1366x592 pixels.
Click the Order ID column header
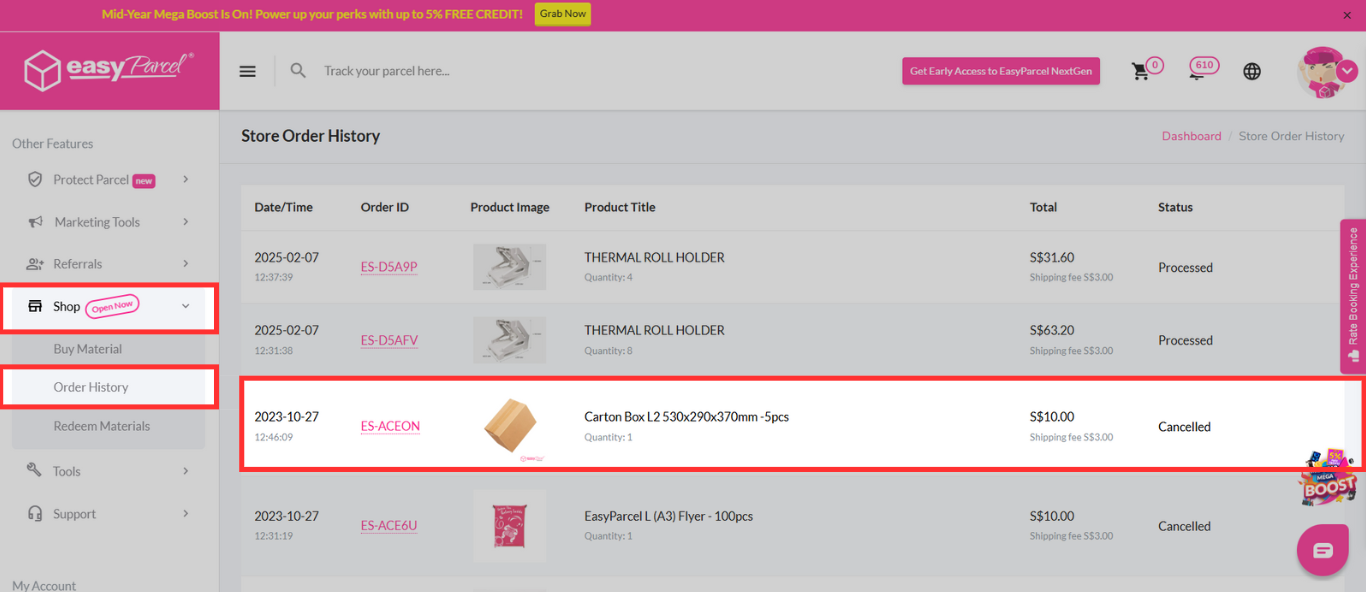point(385,207)
